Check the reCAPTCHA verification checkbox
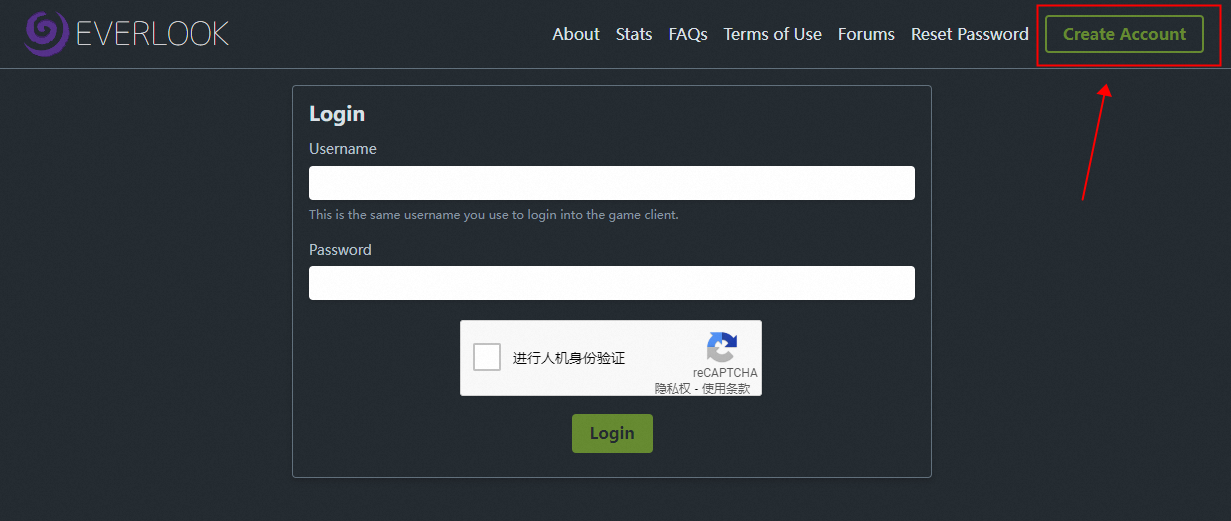The width and height of the screenshot is (1231, 521). tap(487, 357)
